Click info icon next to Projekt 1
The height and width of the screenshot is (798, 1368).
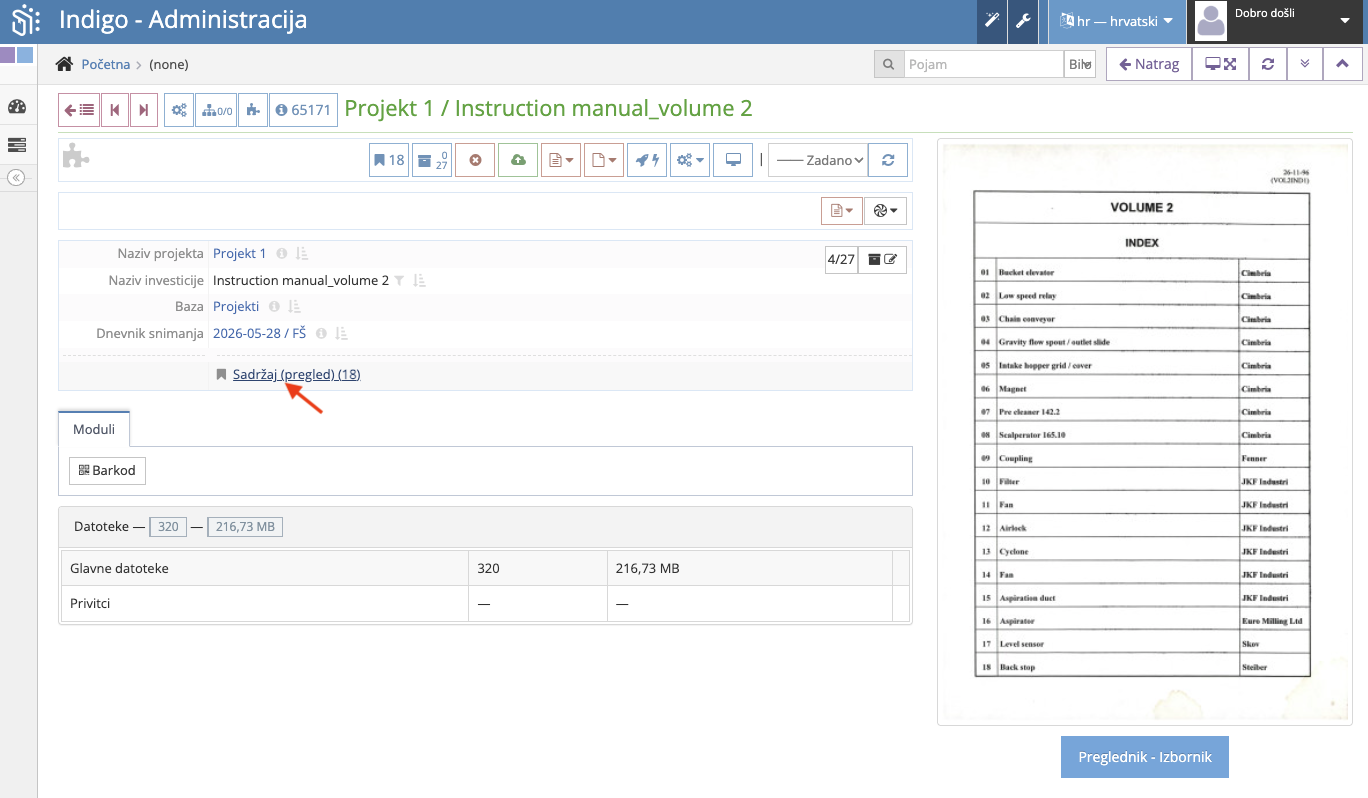(282, 254)
